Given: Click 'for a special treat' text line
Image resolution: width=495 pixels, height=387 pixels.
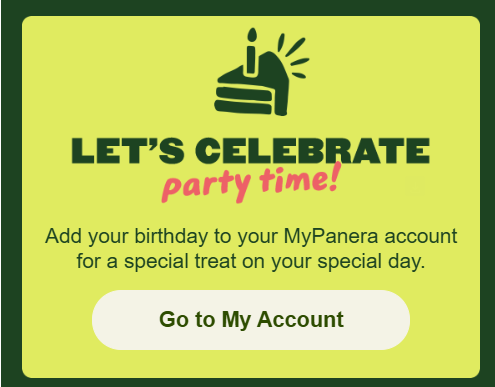Looking at the screenshot, I should pos(251,261).
